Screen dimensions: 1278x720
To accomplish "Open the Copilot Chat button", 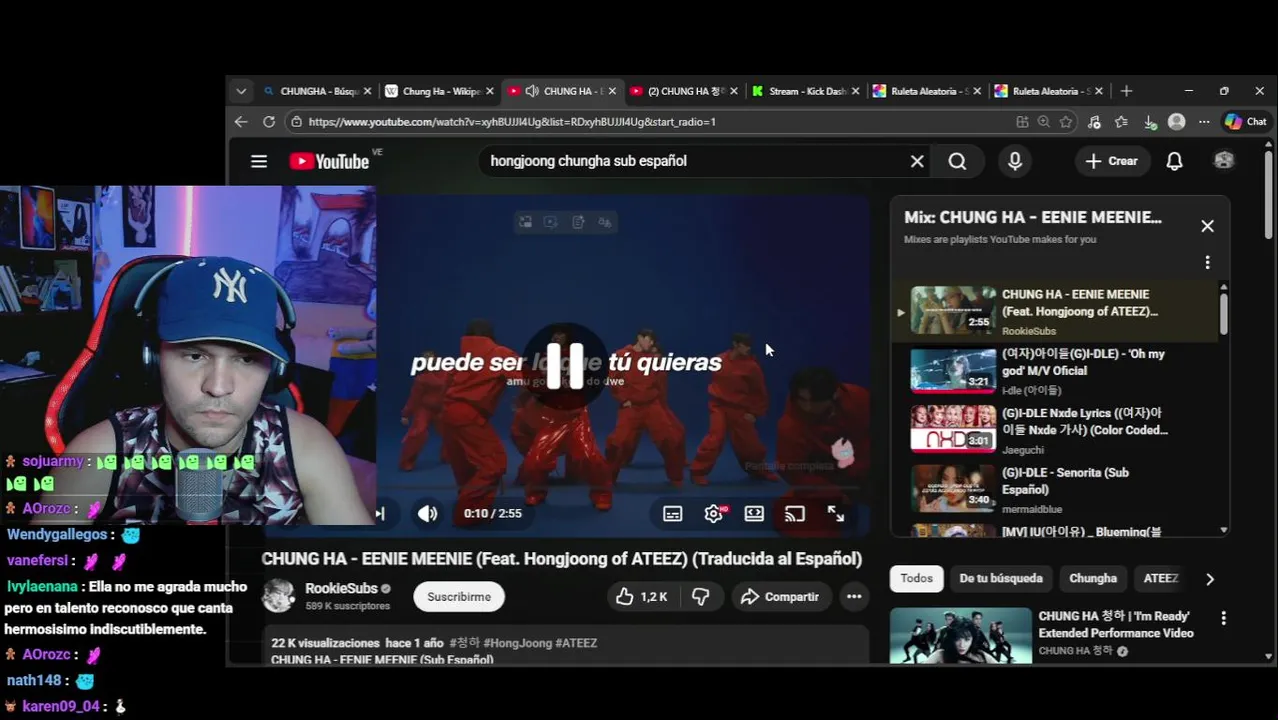I will 1246,122.
